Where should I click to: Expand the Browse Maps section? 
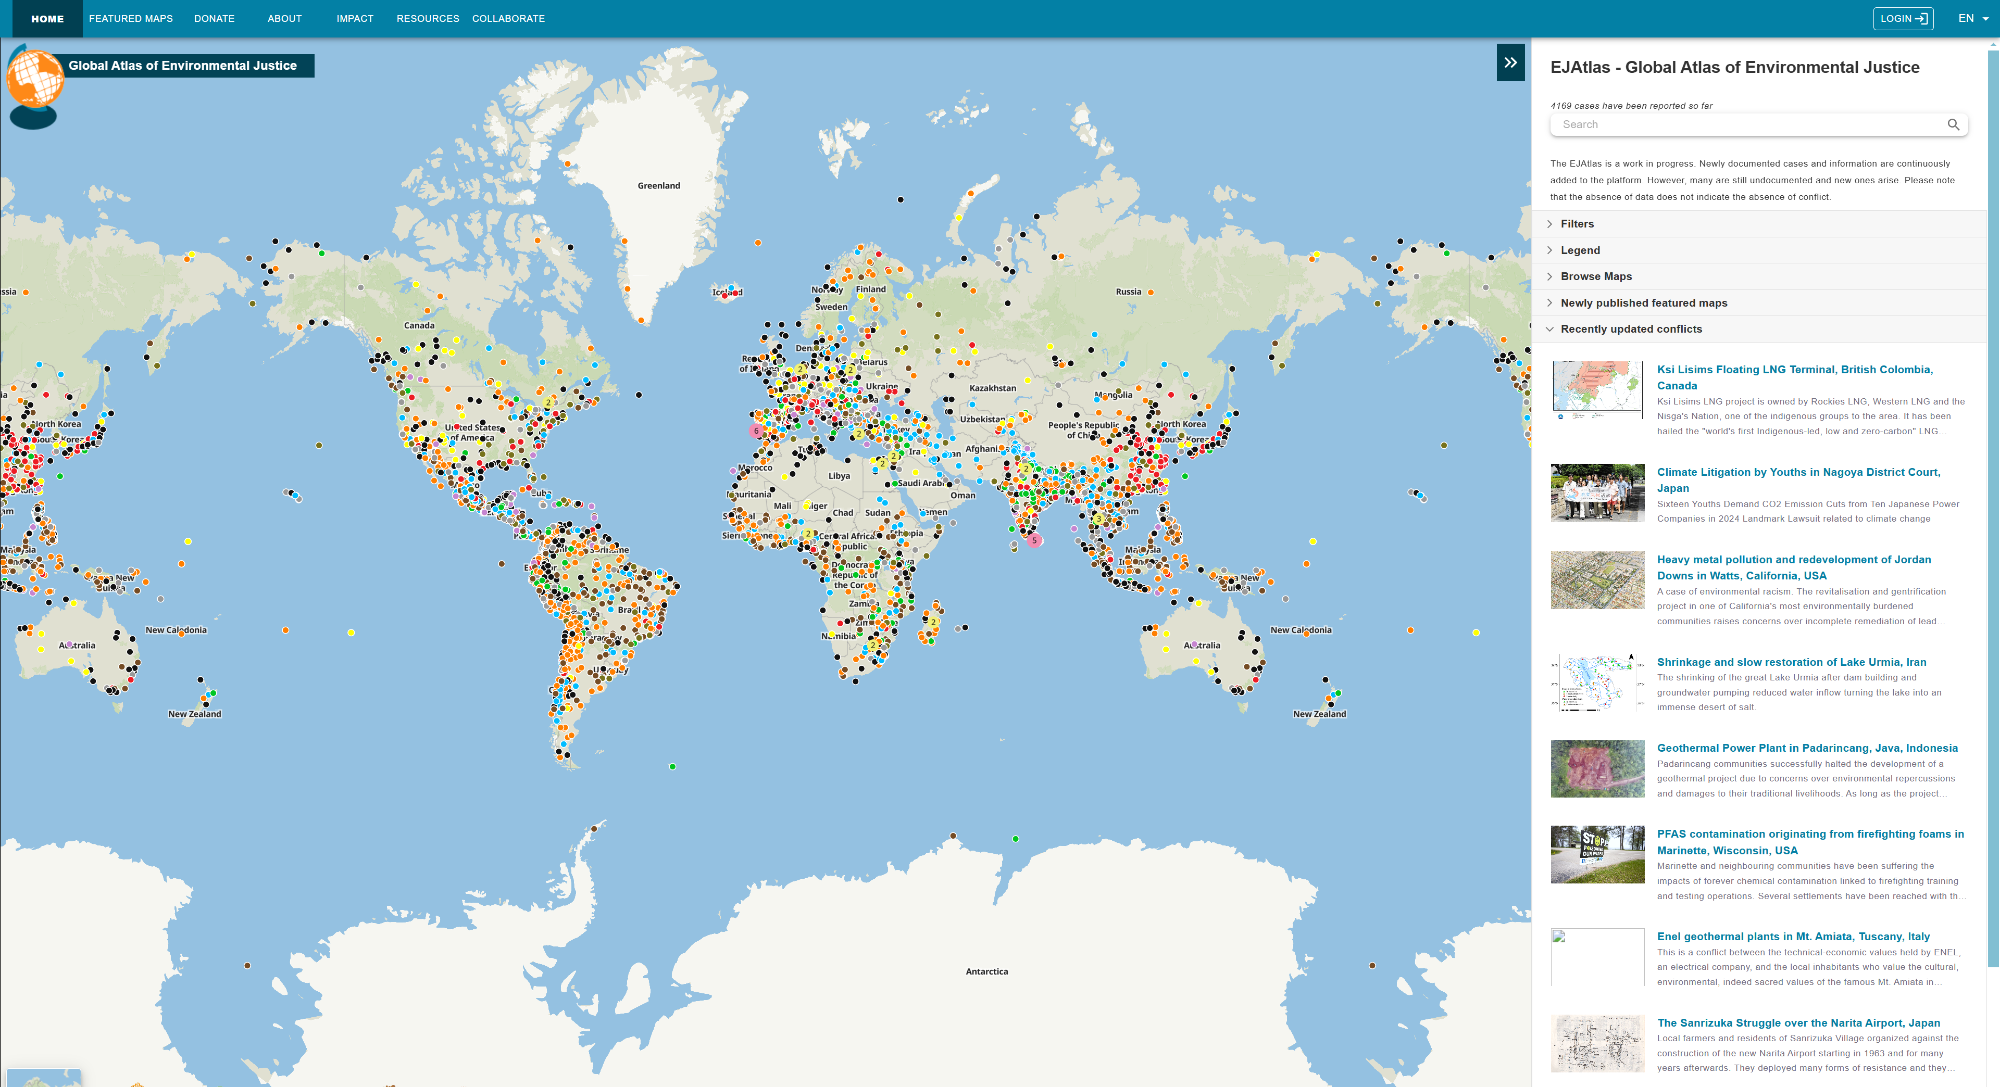pyautogui.click(x=1595, y=276)
